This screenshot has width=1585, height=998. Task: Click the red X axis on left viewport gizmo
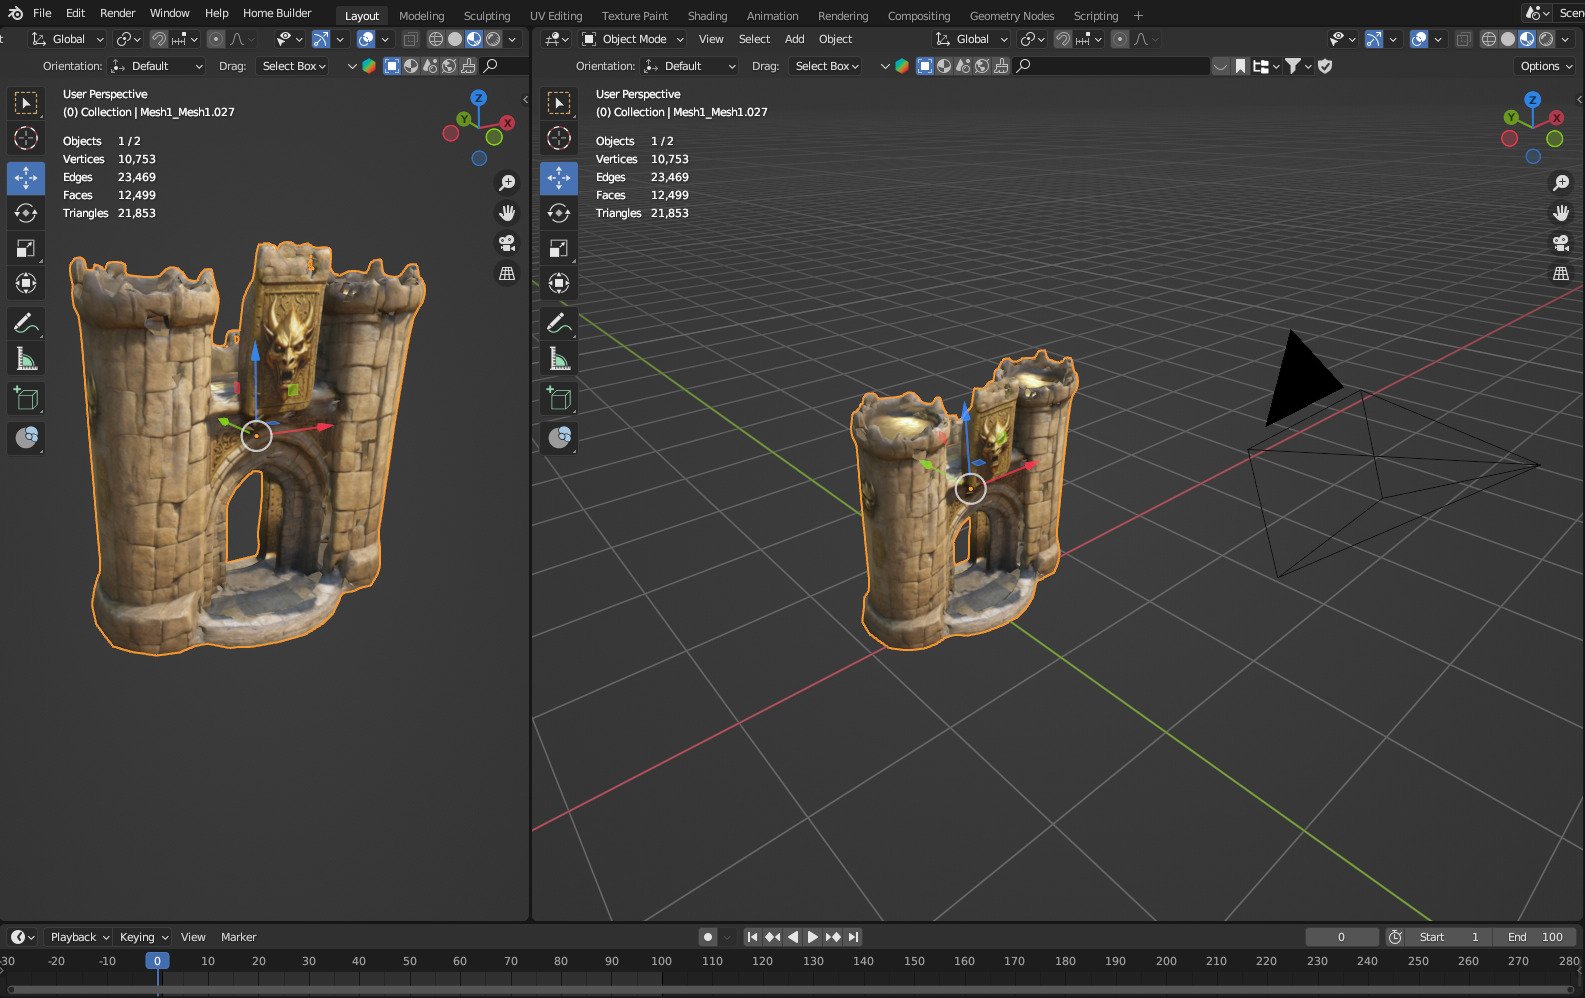tap(508, 123)
